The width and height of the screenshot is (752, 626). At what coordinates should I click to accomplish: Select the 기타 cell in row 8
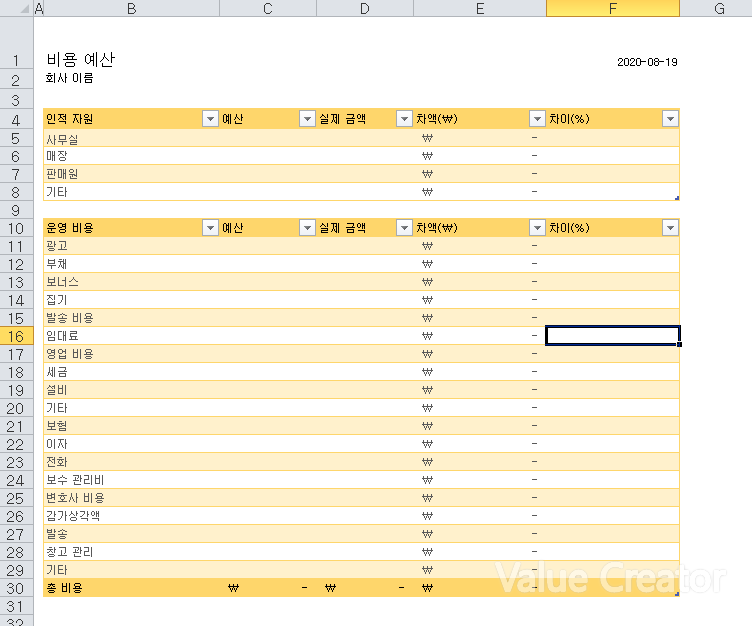pyautogui.click(x=131, y=192)
